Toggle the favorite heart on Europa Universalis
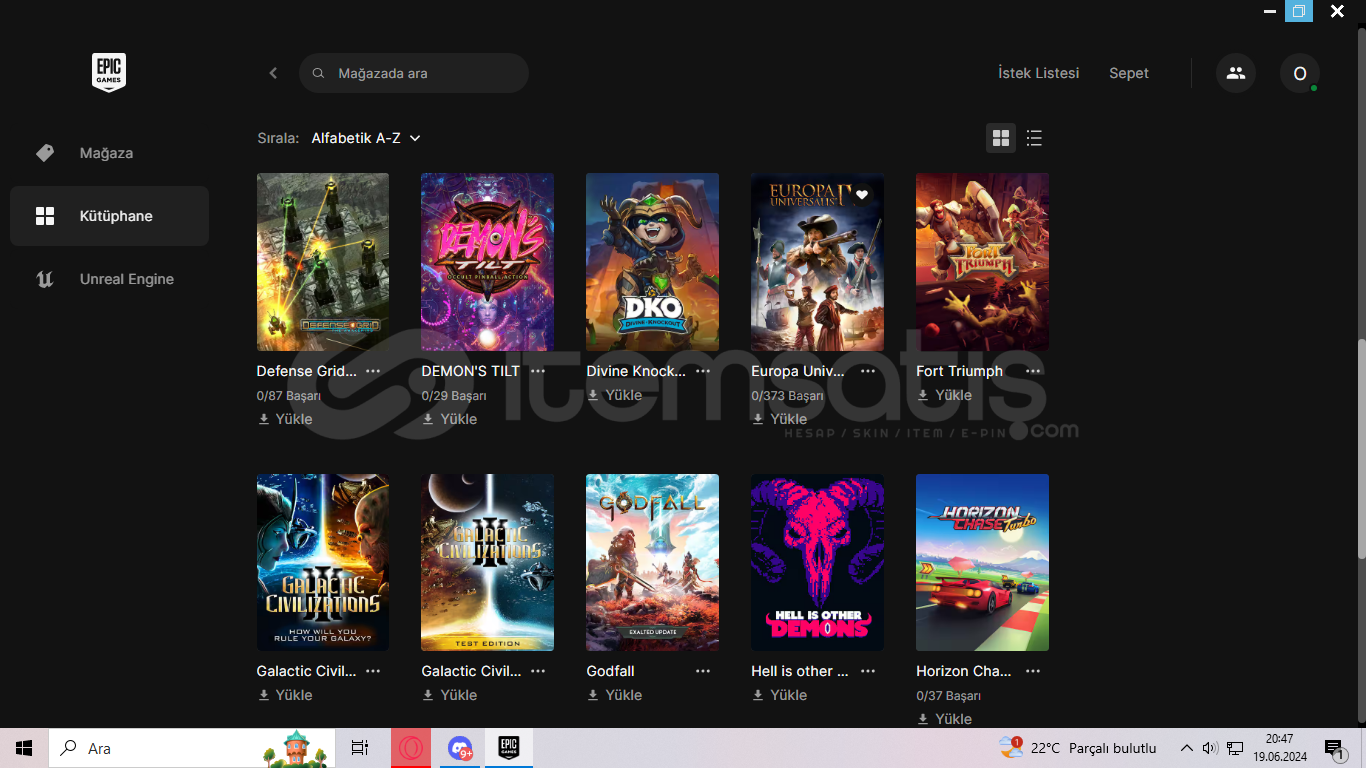This screenshot has height=768, width=1366. (x=862, y=195)
